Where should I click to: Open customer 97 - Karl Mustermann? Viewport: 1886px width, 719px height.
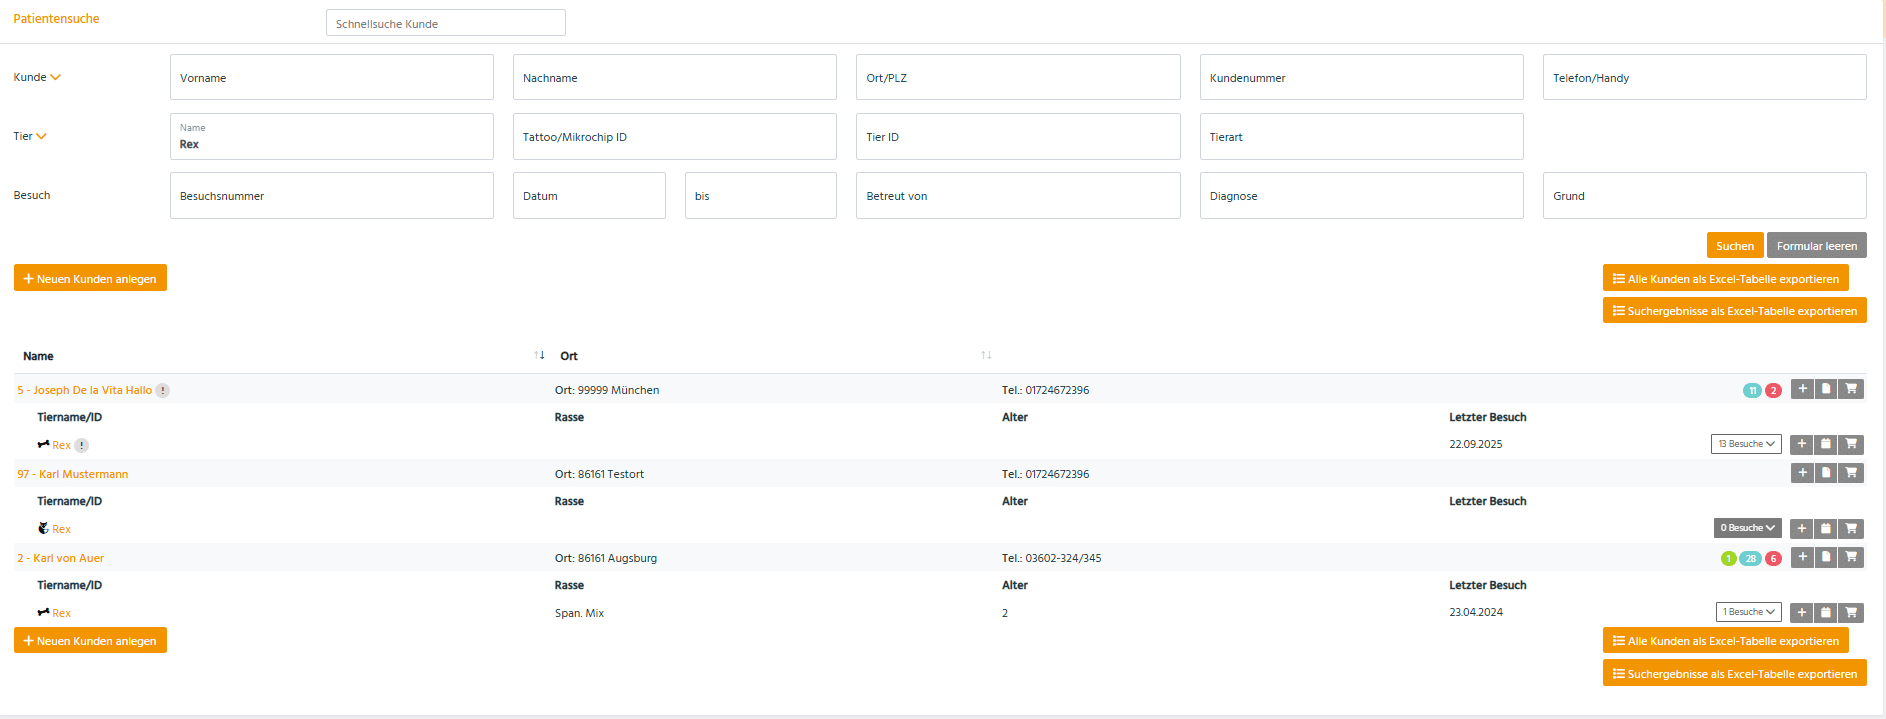coord(72,474)
